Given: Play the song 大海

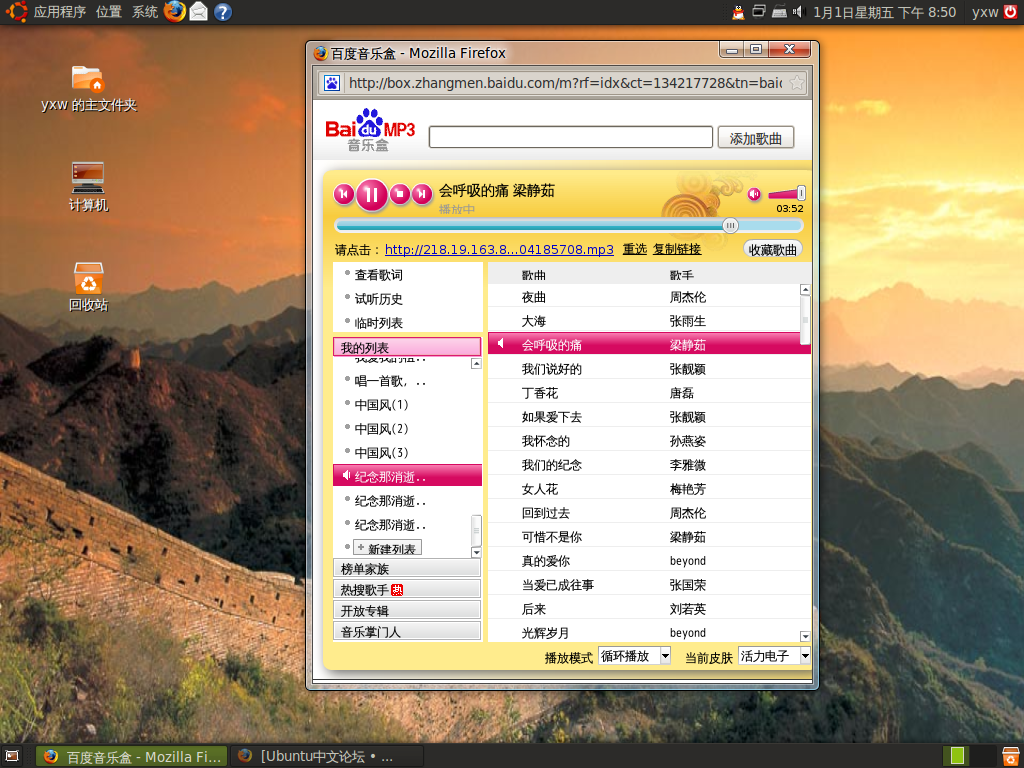Looking at the screenshot, I should point(644,321).
